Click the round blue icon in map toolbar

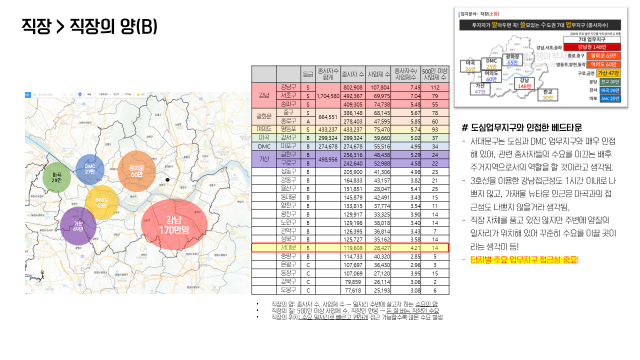(x=80, y=95)
